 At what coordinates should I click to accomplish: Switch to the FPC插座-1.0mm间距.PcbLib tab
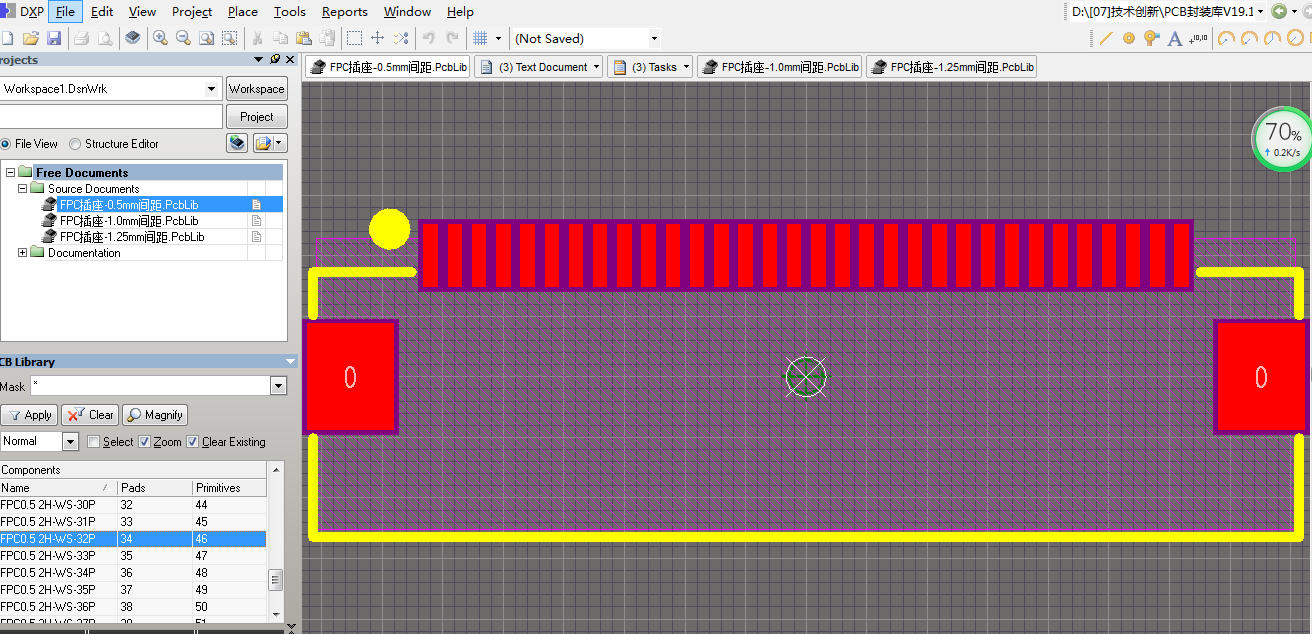[780, 67]
